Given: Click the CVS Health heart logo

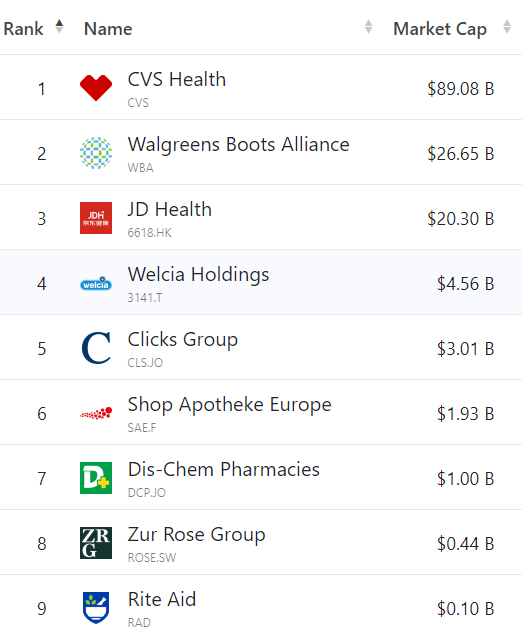Looking at the screenshot, I should coord(96,88).
